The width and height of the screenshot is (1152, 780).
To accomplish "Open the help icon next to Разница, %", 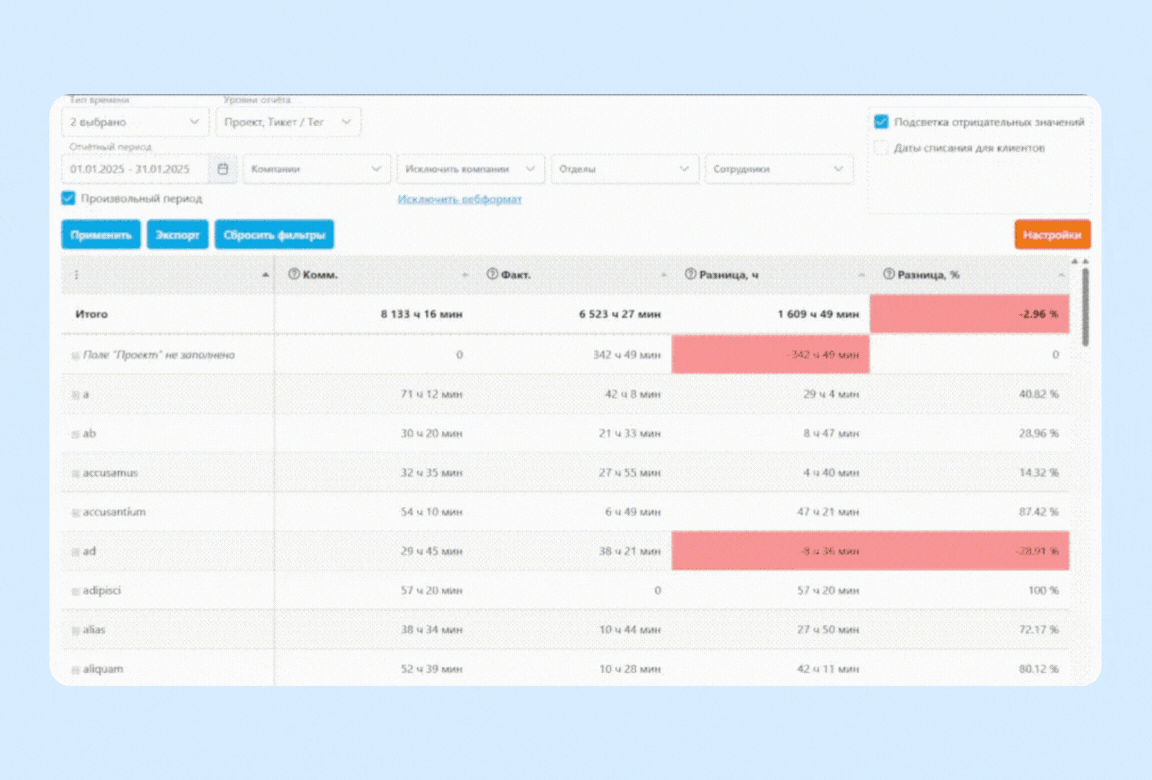I will [x=889, y=274].
